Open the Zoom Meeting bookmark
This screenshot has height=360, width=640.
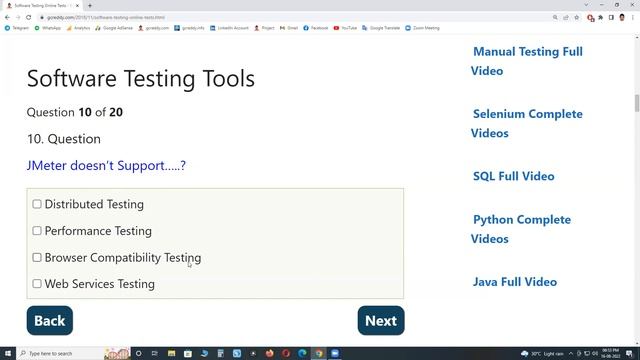click(422, 28)
